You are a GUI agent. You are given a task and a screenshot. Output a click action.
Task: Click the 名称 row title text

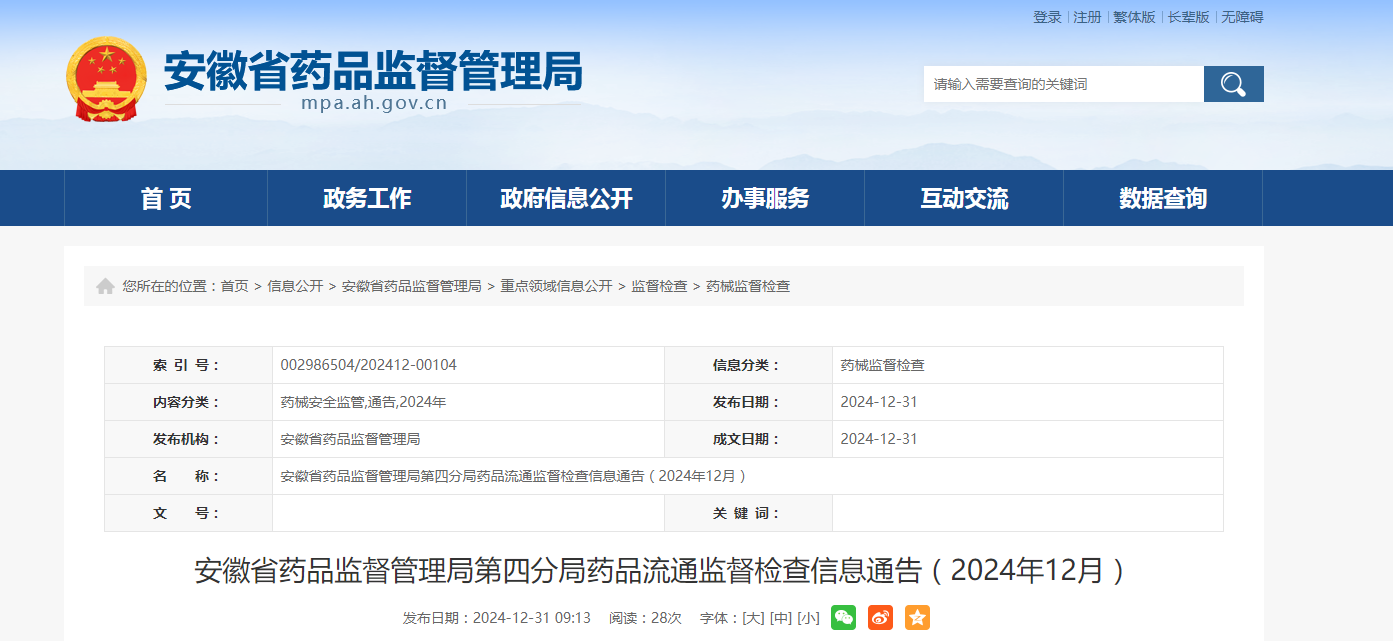click(x=514, y=476)
